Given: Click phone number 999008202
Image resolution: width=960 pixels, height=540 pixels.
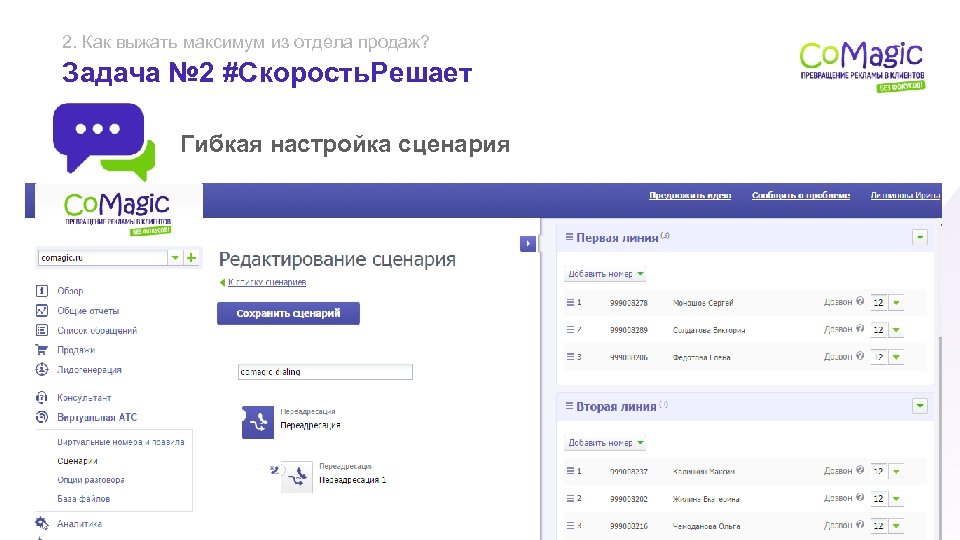Looking at the screenshot, I should [629, 499].
